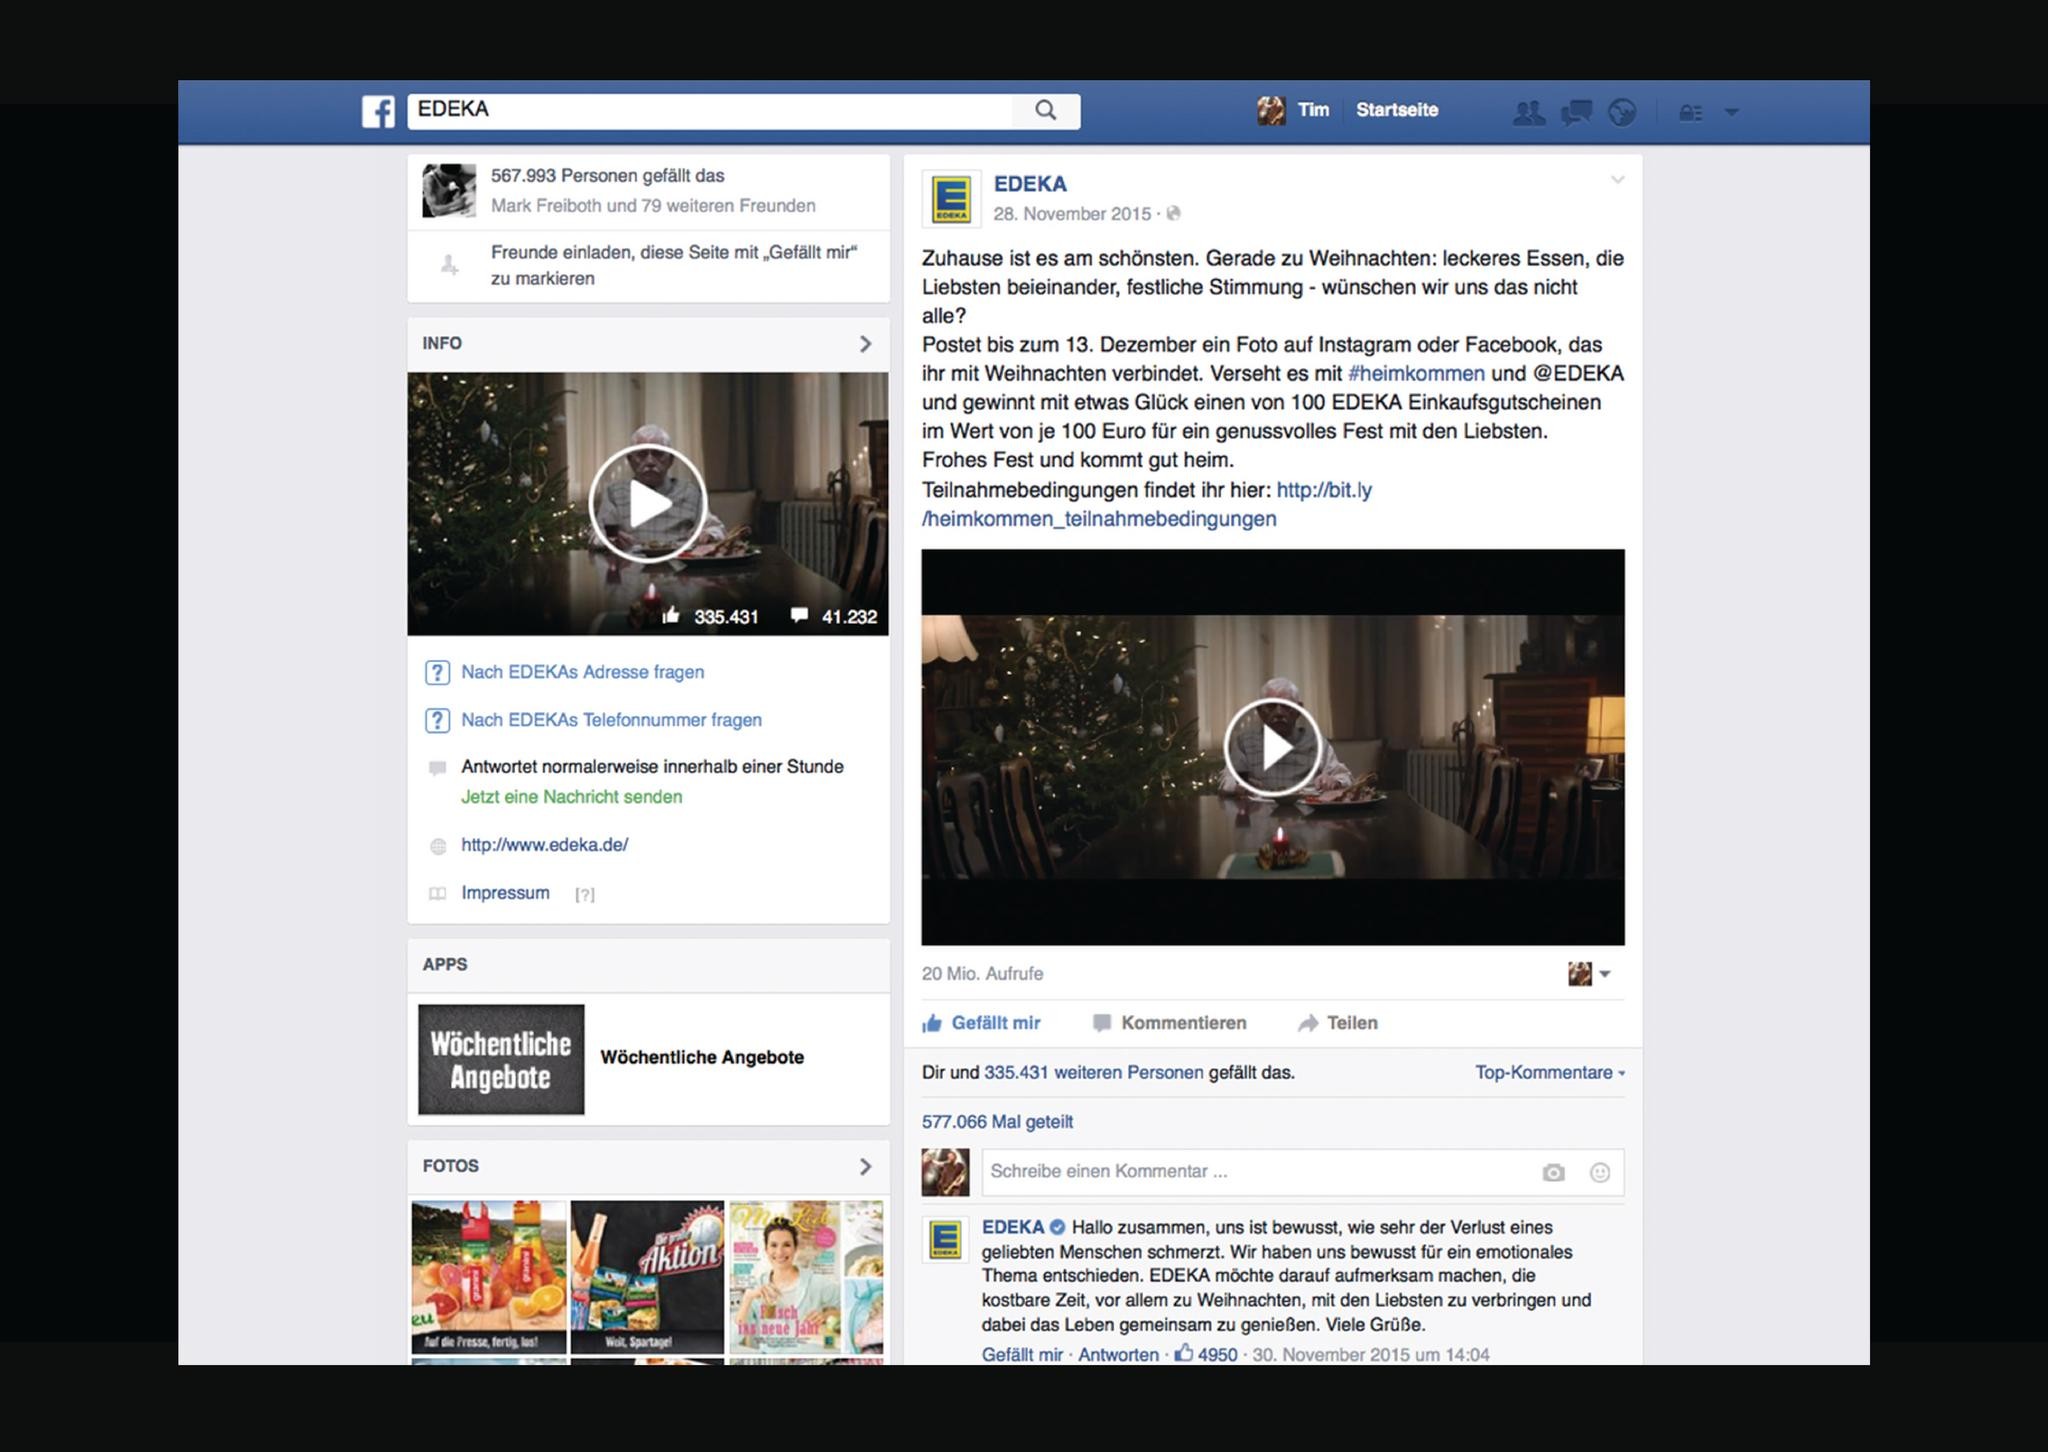Open the EDEKA page name in the post header
Image resolution: width=2048 pixels, height=1452 pixels.
[1030, 184]
